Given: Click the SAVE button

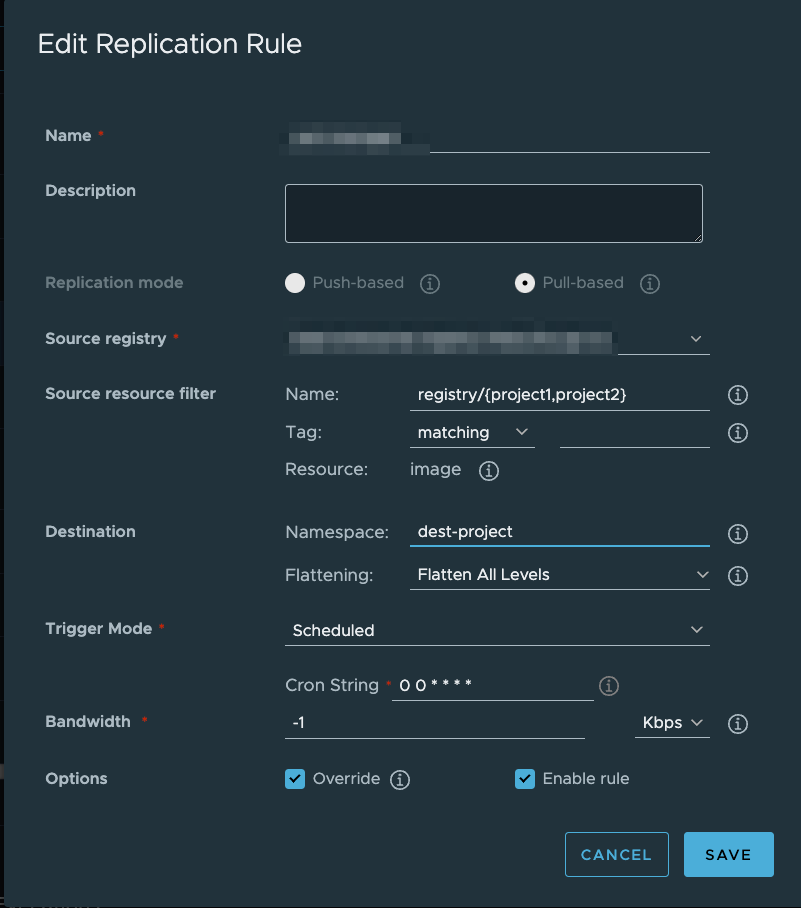Looking at the screenshot, I should (728, 854).
